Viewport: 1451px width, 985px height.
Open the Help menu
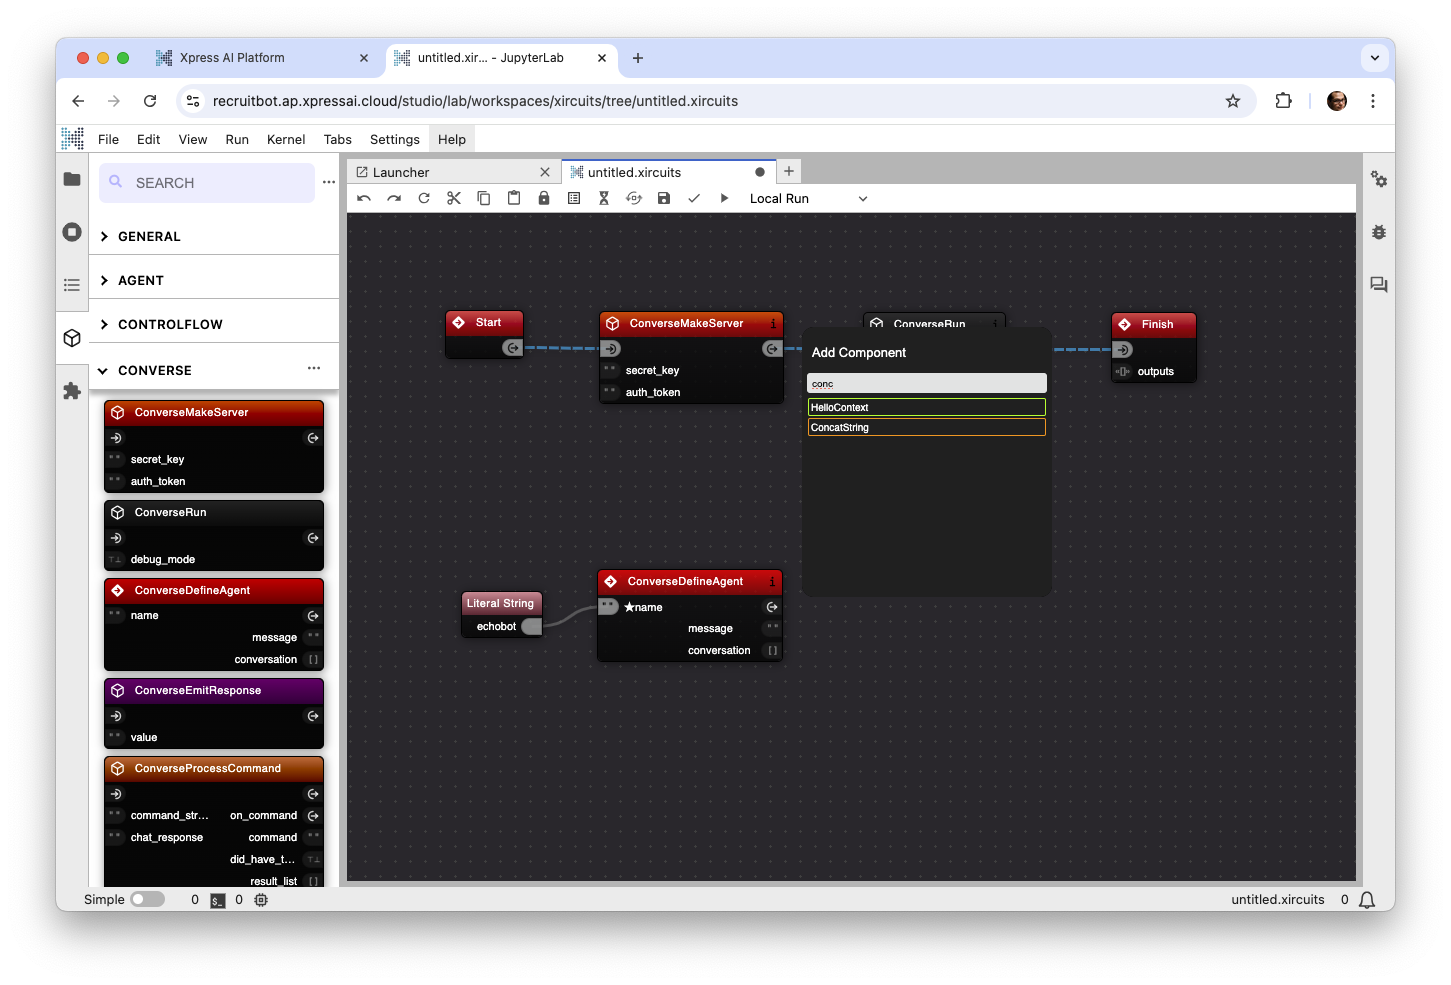pos(452,139)
